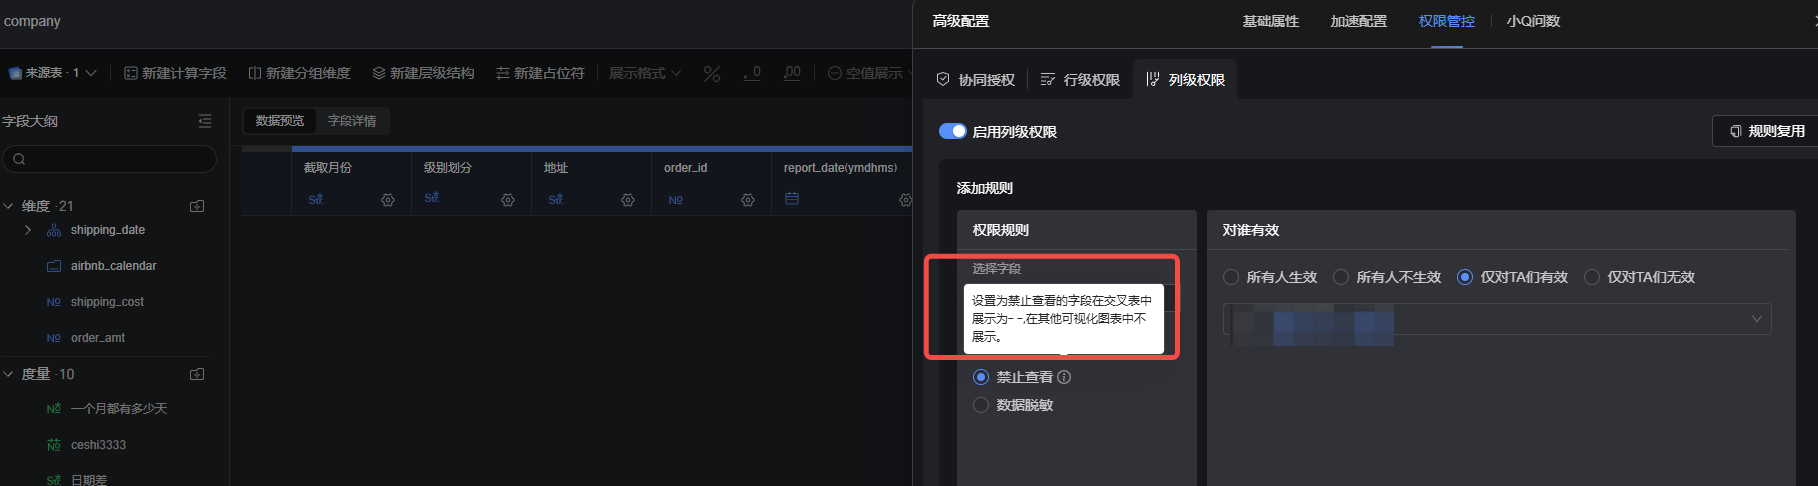Open the user selection dropdown under 对谁有效
The height and width of the screenshot is (486, 1818).
1497,319
